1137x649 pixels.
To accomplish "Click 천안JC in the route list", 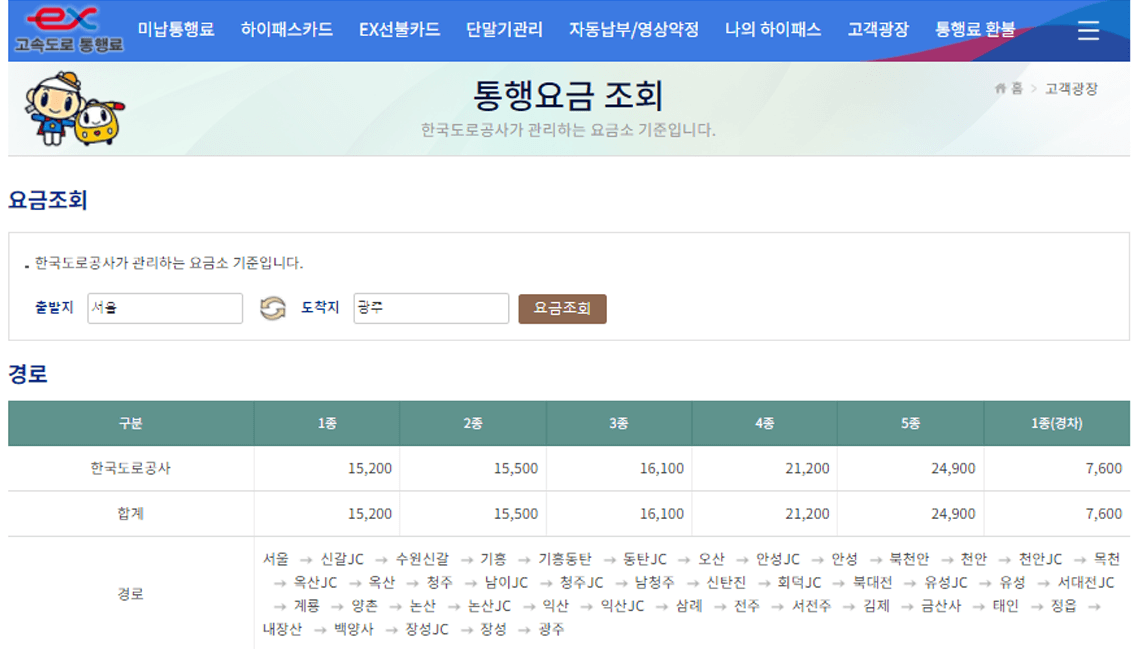I will click(1041, 559).
